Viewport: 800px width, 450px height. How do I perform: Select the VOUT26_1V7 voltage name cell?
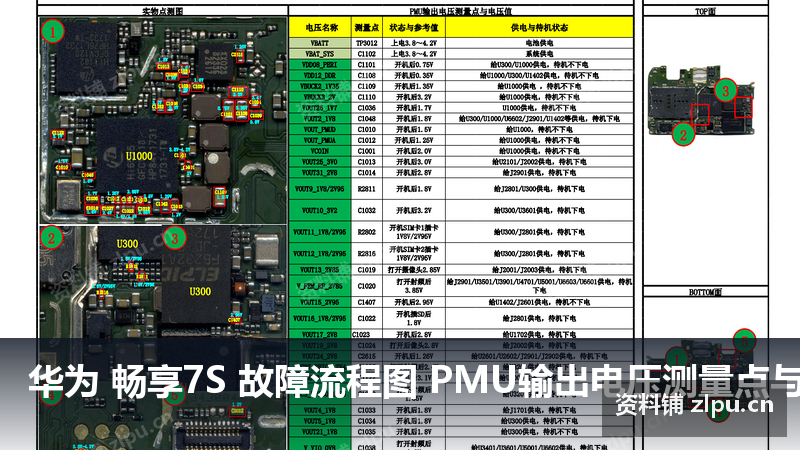tap(320, 108)
